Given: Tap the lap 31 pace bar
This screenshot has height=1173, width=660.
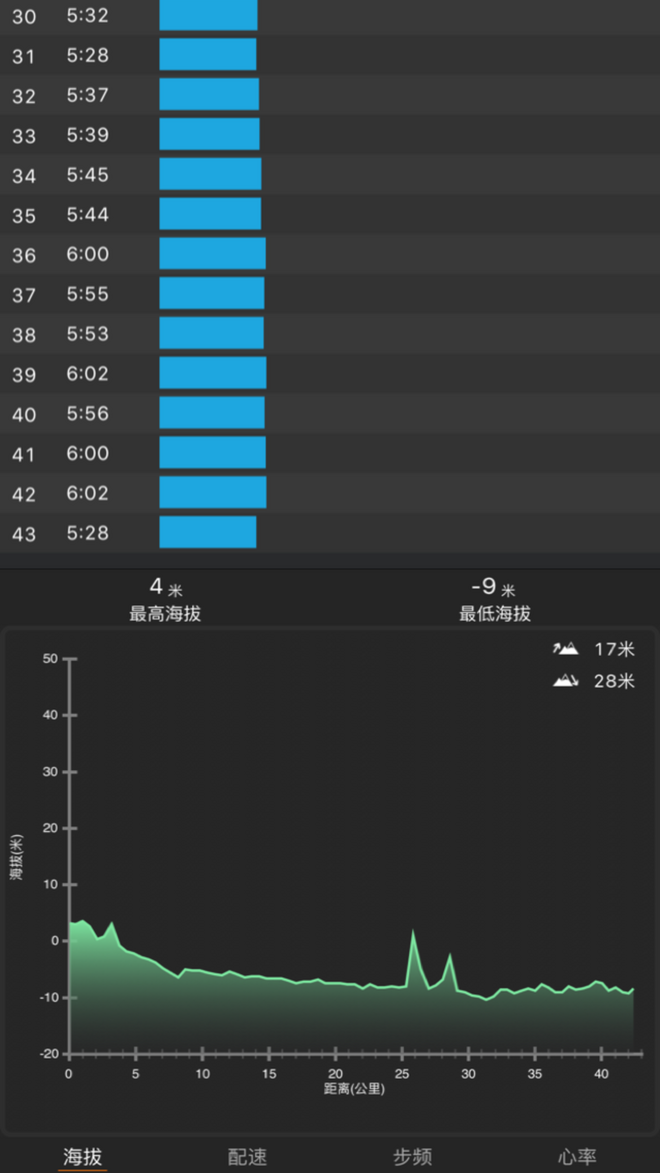Looking at the screenshot, I should pos(208,56).
